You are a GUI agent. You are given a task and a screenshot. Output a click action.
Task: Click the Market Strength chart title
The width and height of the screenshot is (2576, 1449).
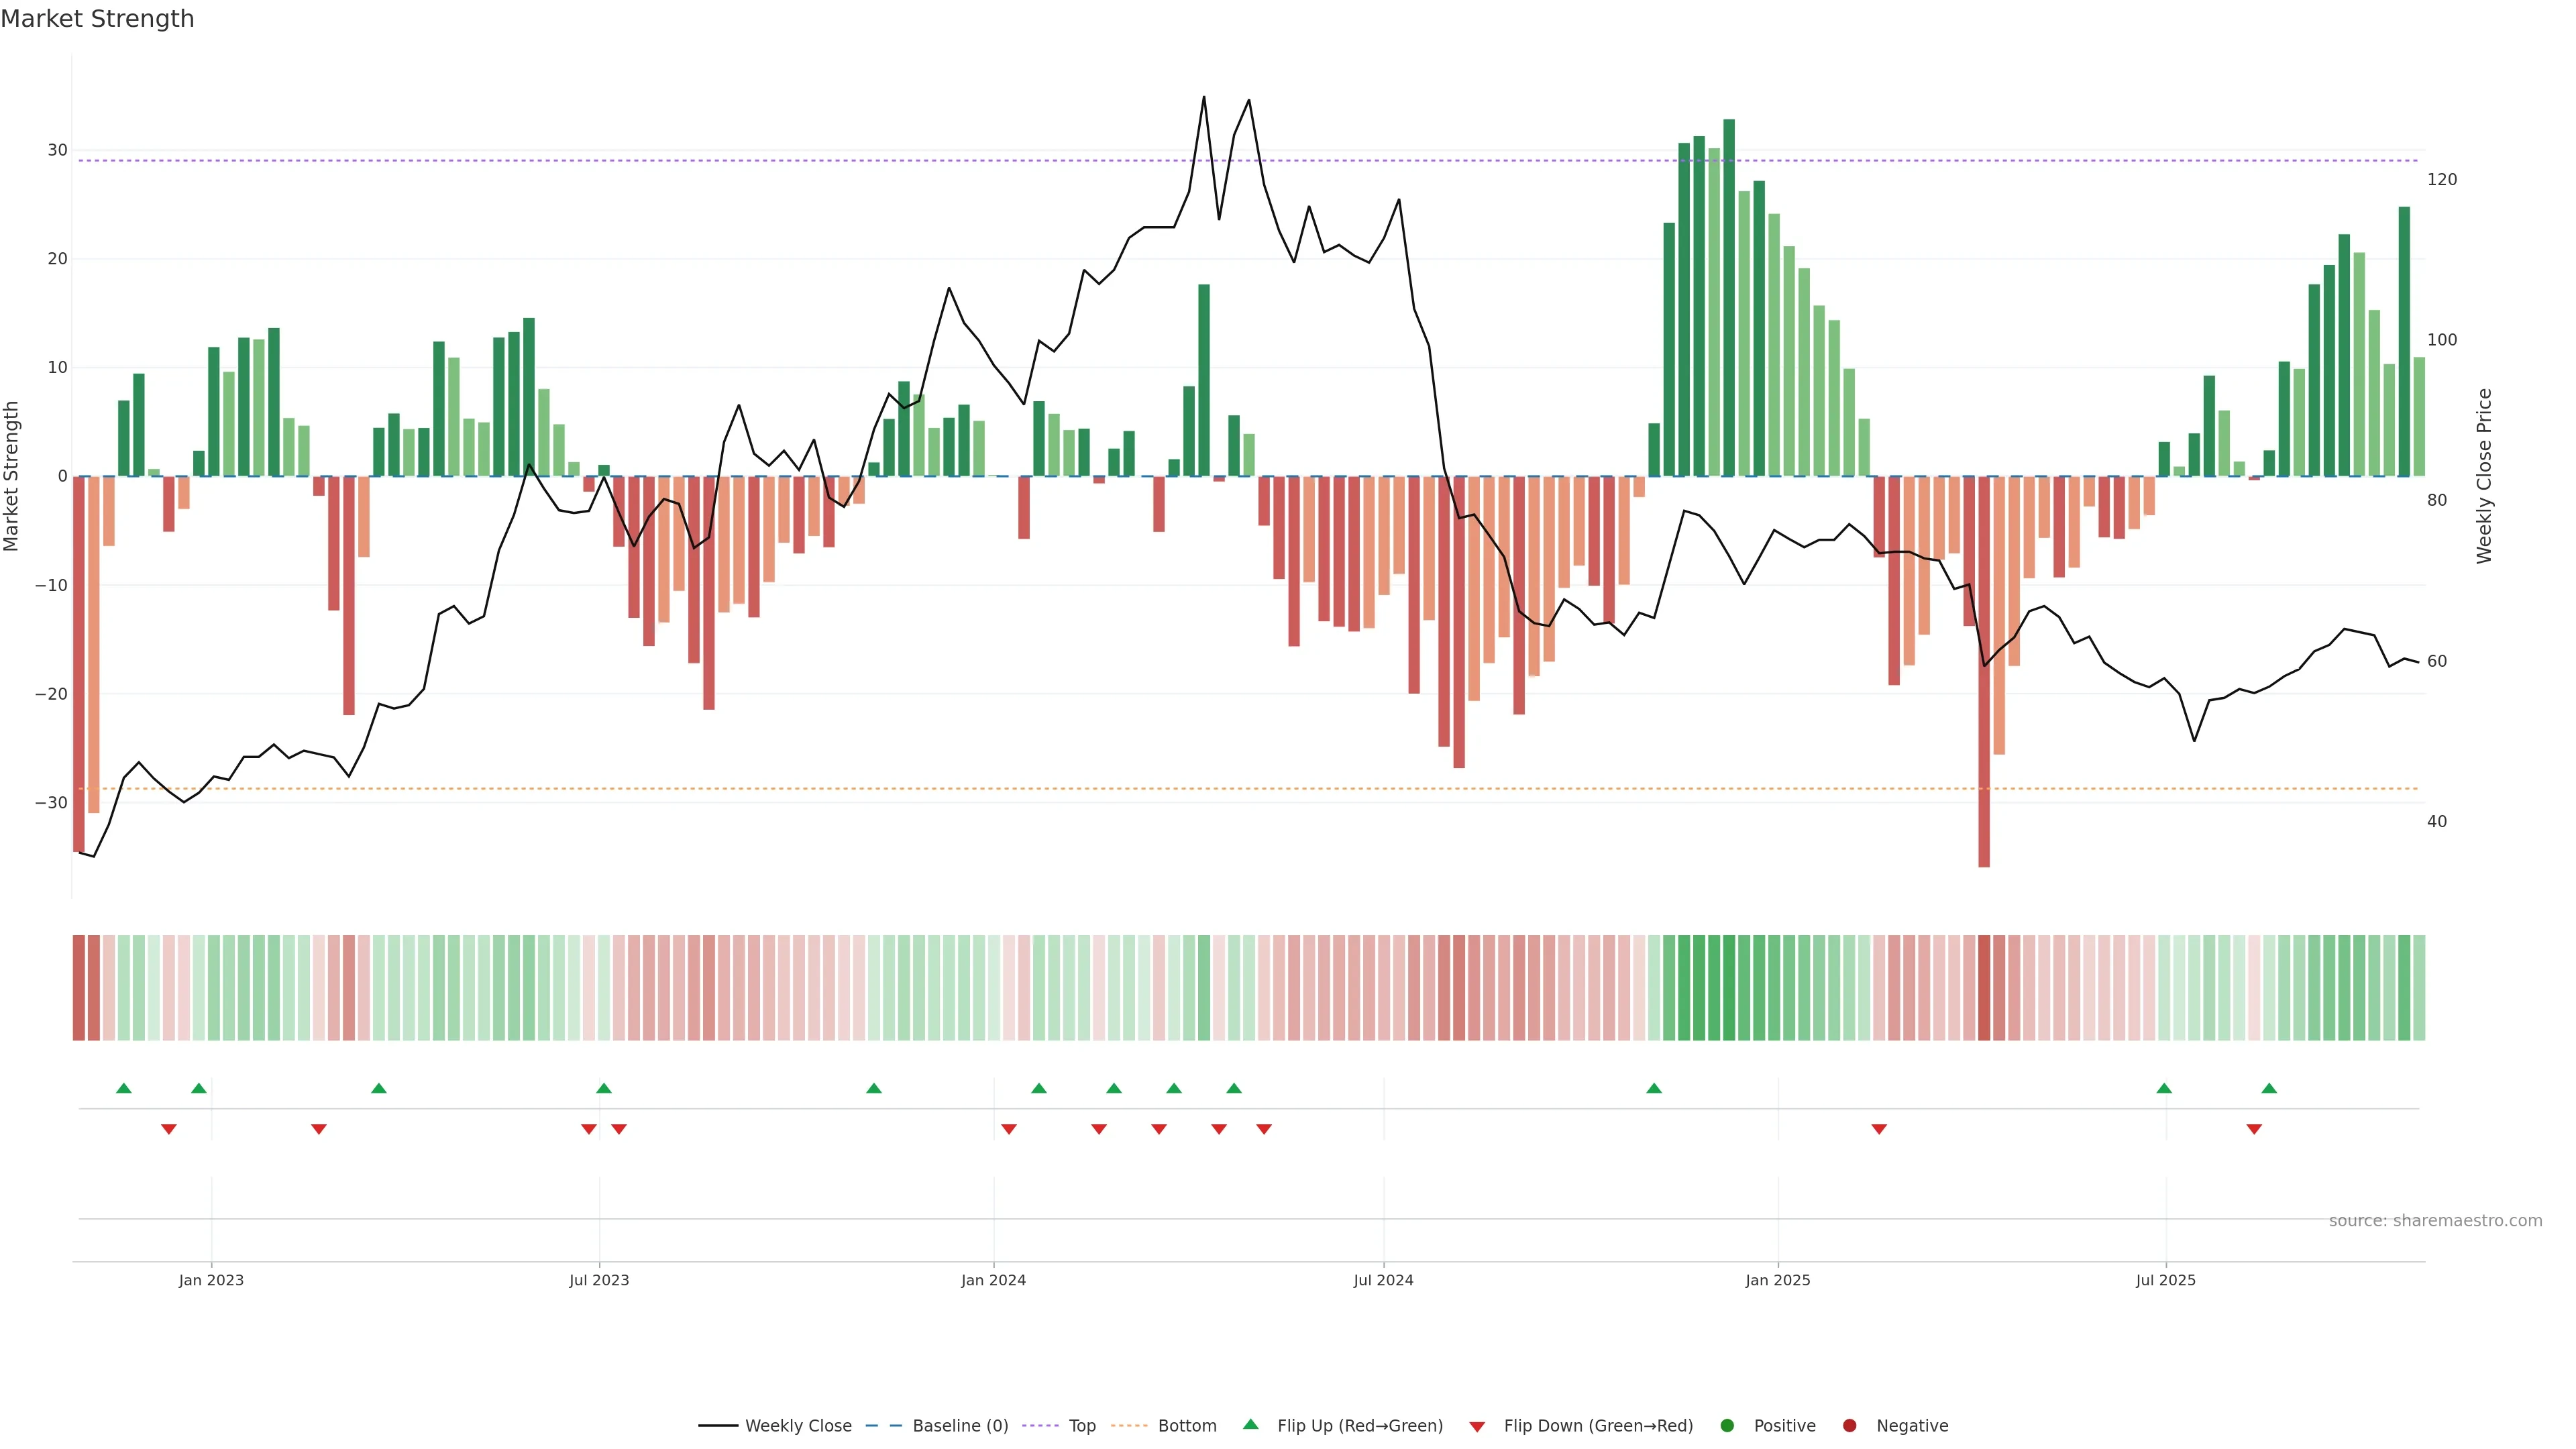pyautogui.click(x=97, y=19)
